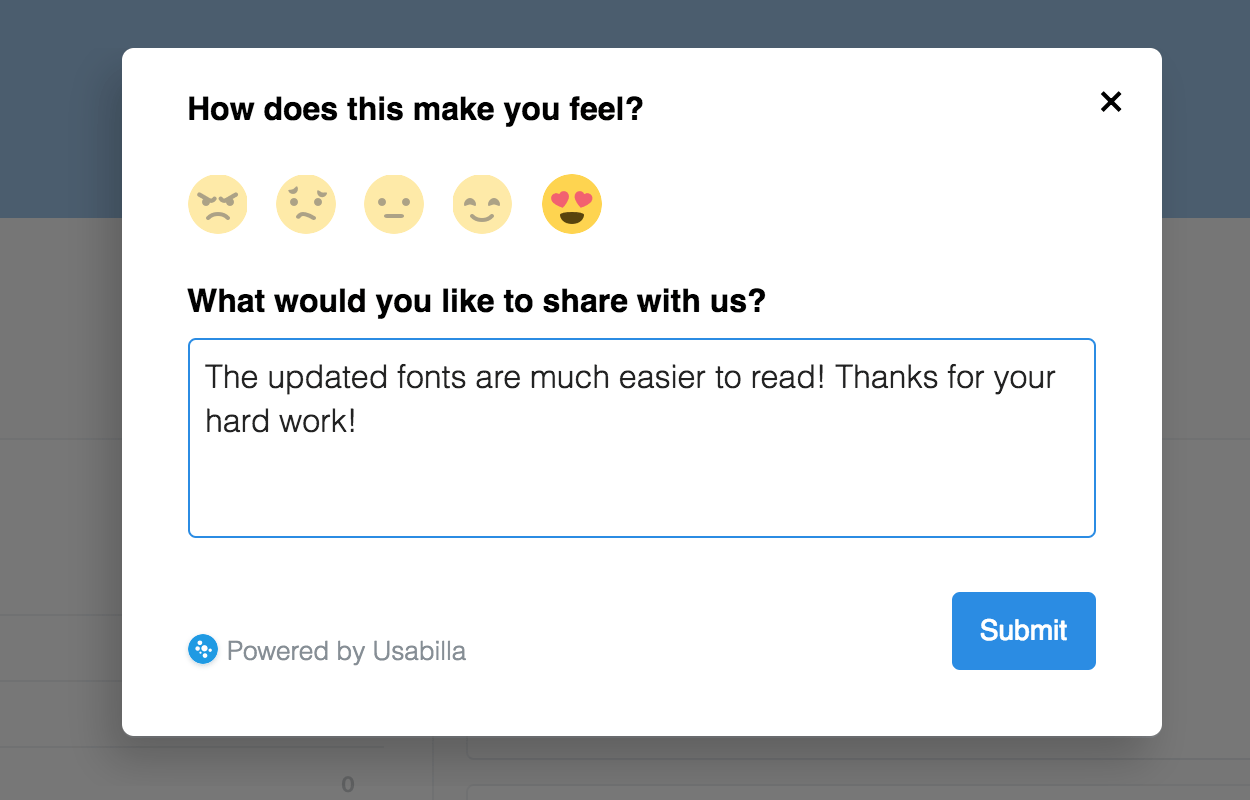Select the smiling face emoji rating
This screenshot has width=1250, height=800.
482,204
